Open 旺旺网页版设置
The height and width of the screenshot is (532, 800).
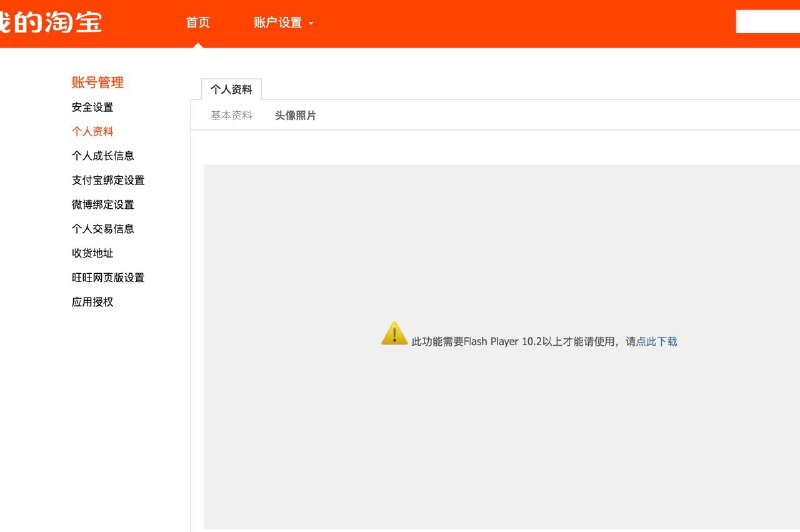[108, 277]
